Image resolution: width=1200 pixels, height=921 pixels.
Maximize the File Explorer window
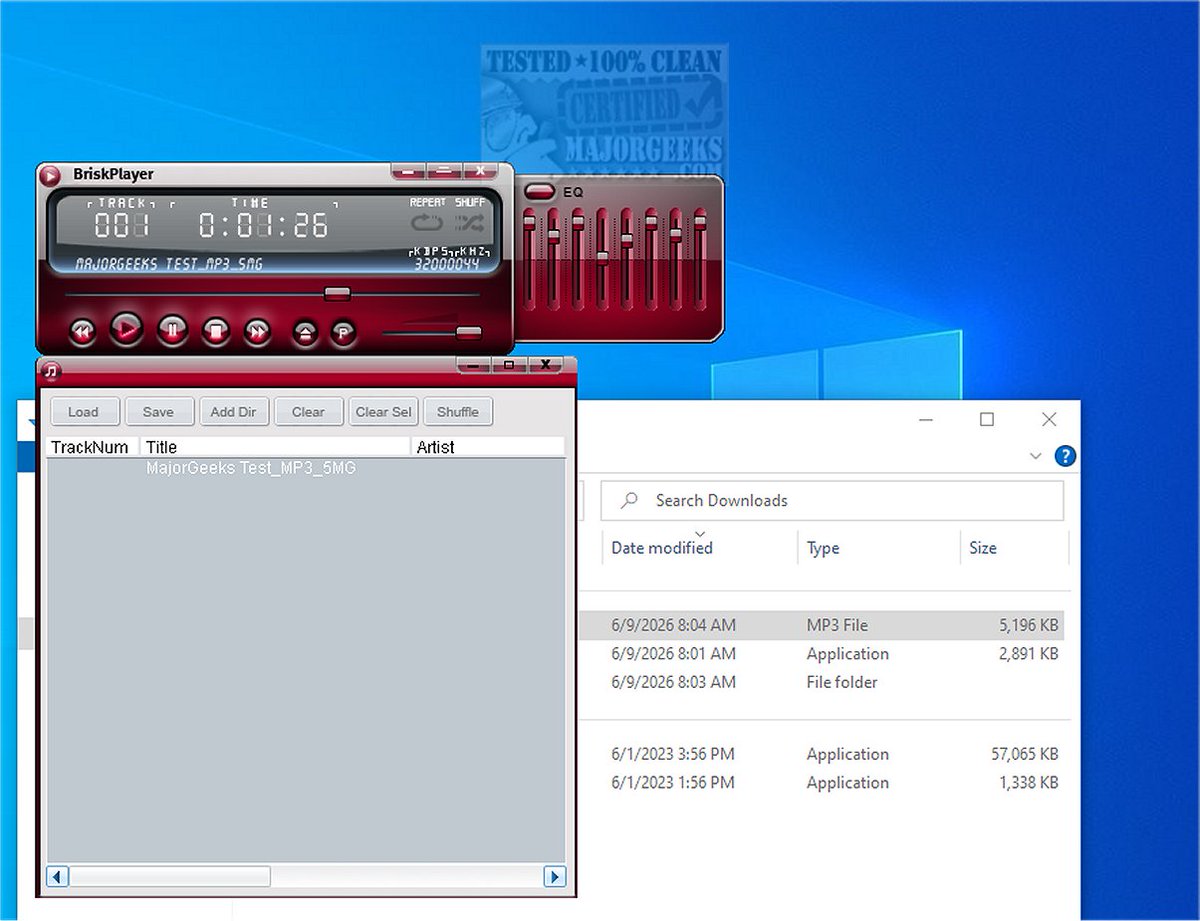coord(987,419)
